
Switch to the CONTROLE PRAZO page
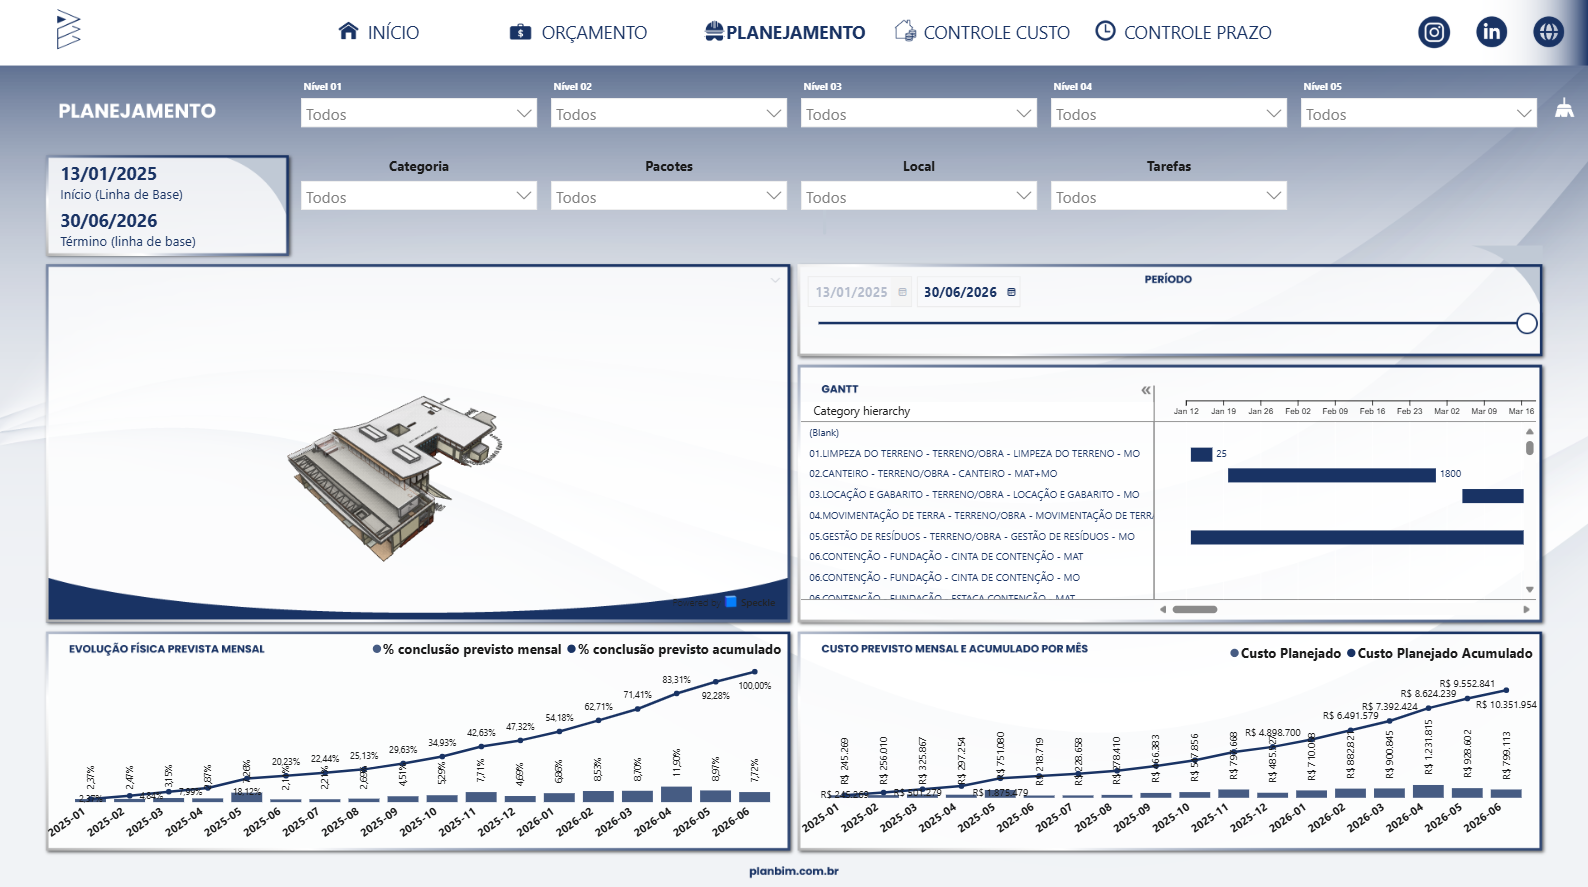pyautogui.click(x=1184, y=33)
